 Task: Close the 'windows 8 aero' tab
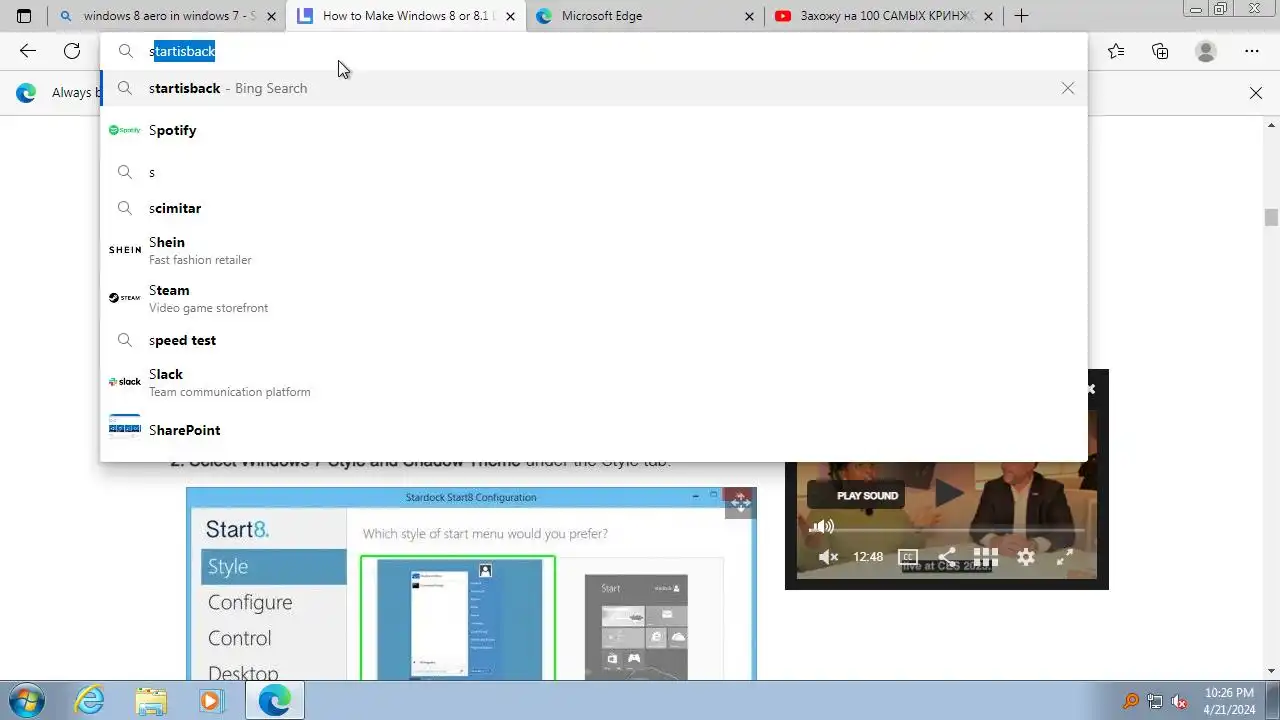click(x=271, y=16)
